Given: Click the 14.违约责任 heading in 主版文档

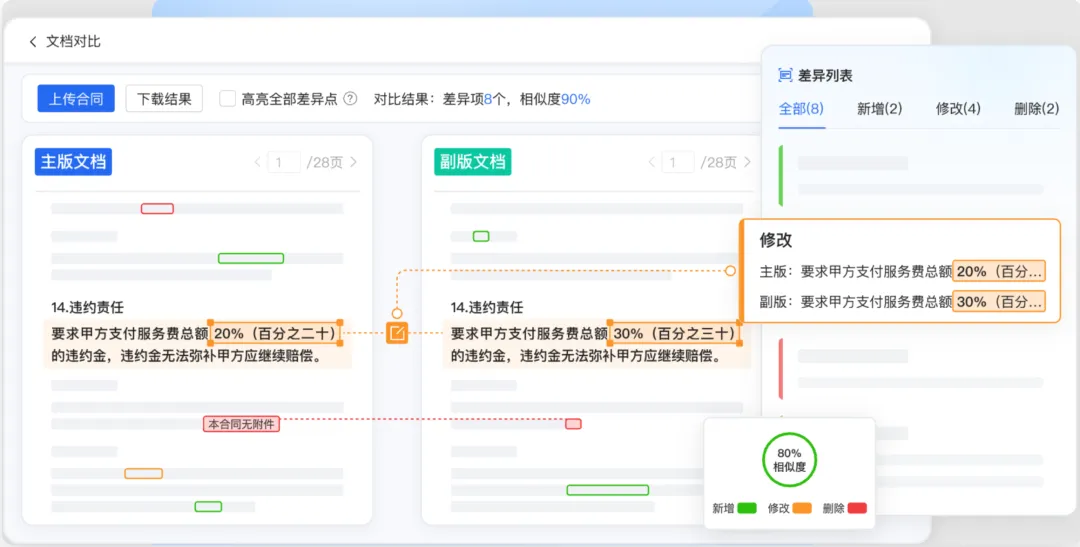Looking at the screenshot, I should [87, 307].
